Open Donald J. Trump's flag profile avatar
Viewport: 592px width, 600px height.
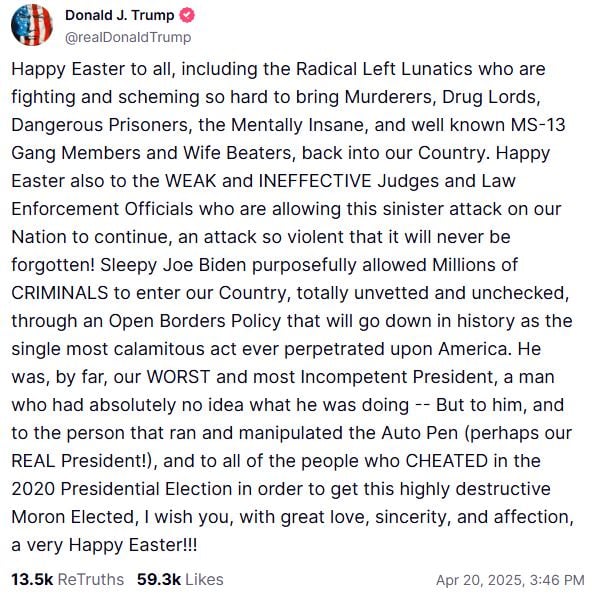[x=32, y=25]
